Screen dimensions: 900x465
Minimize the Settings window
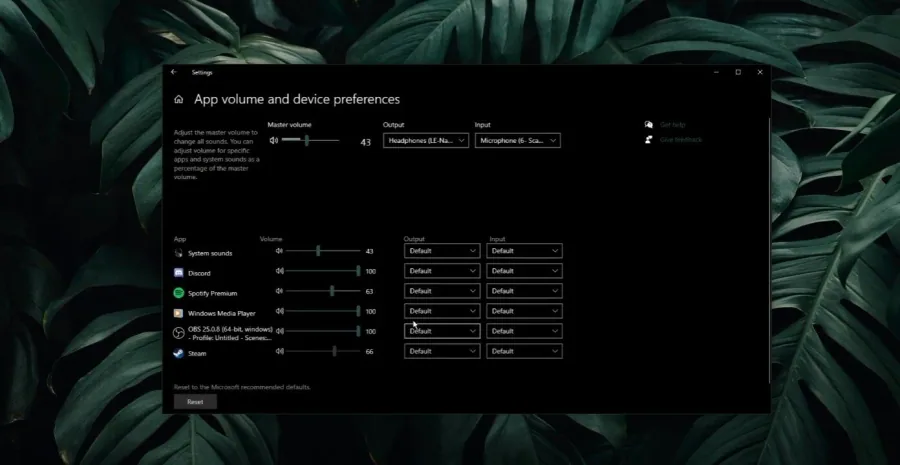[716, 72]
